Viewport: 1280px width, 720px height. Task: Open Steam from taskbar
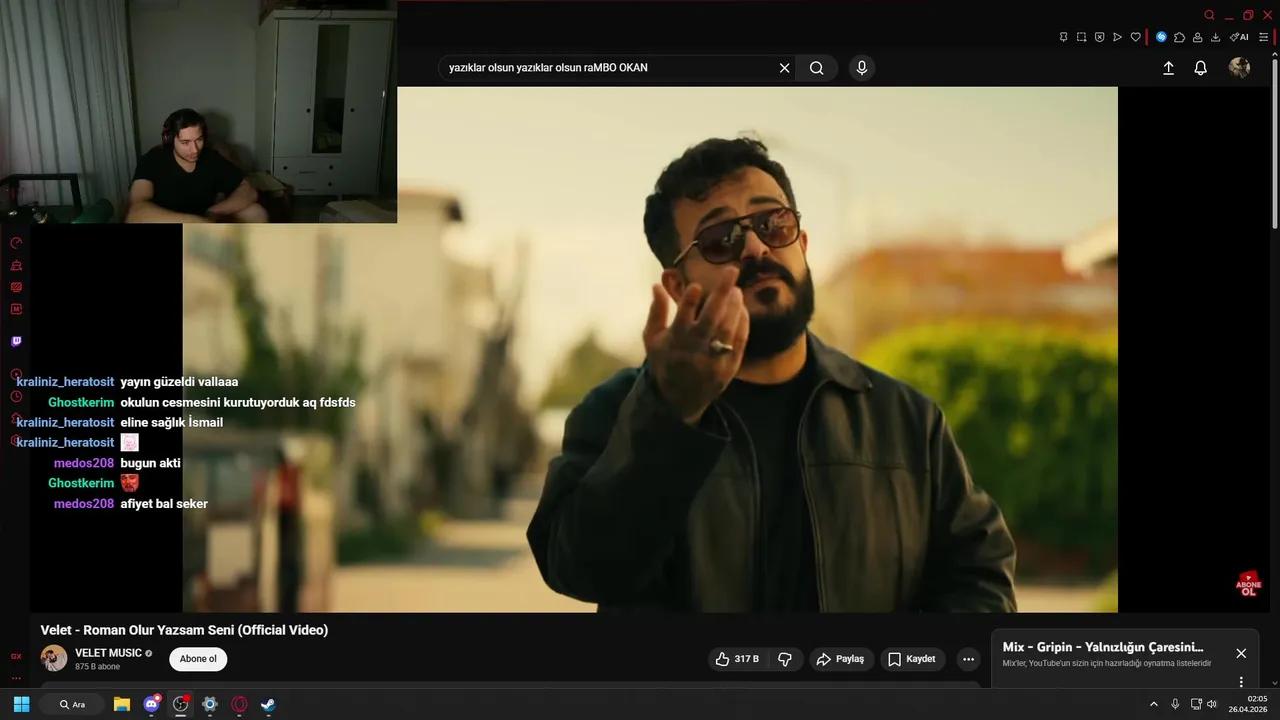[x=268, y=704]
